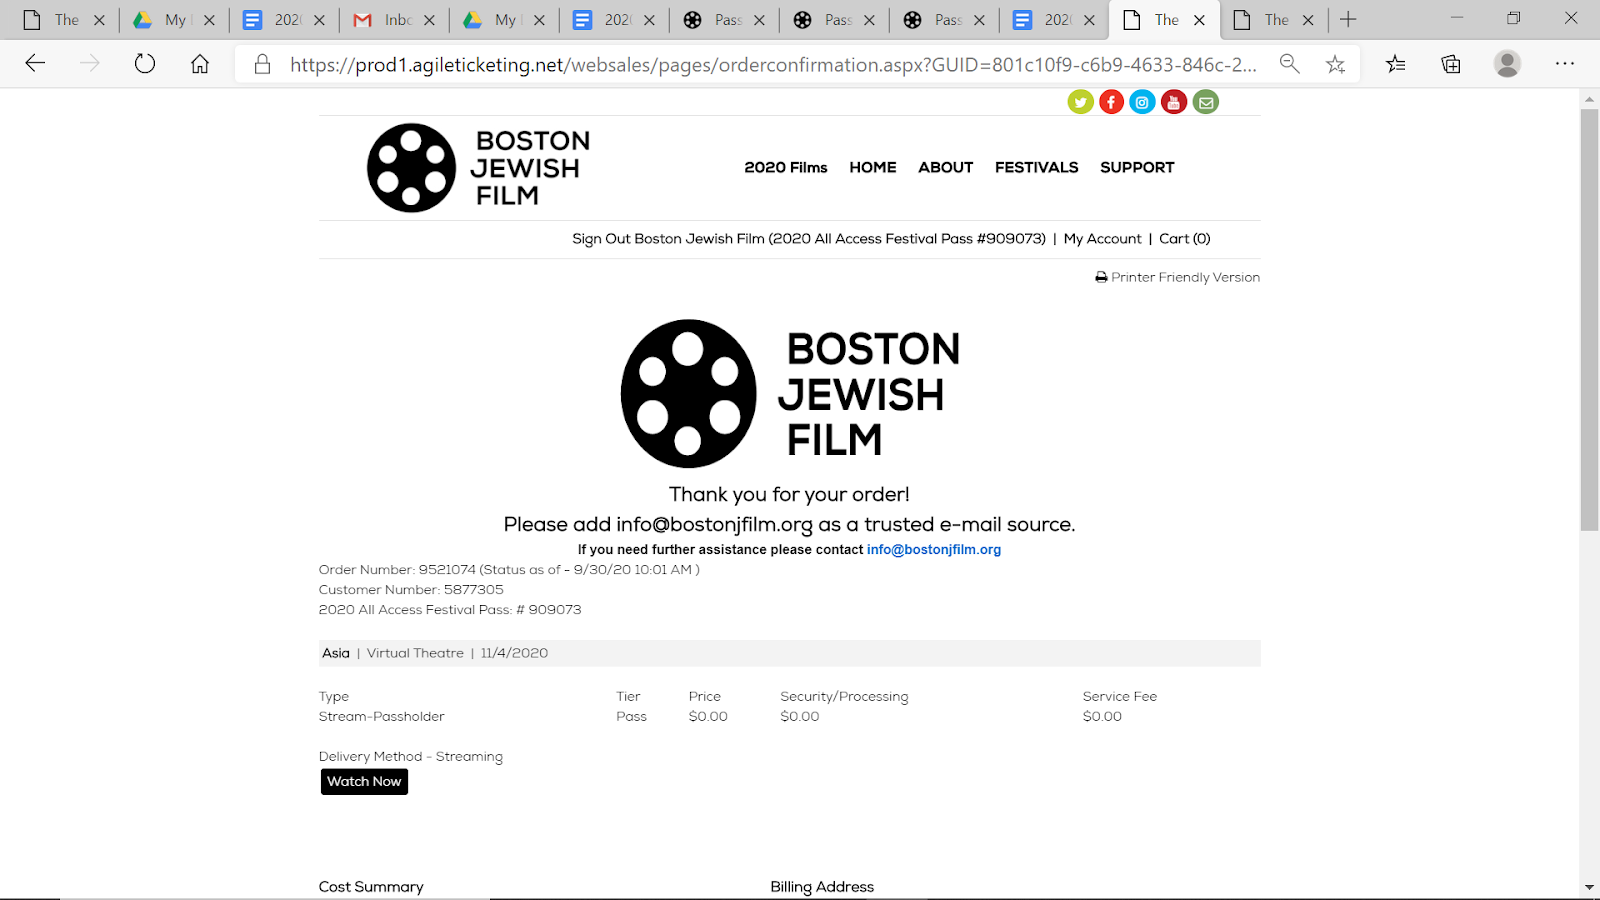Image resolution: width=1600 pixels, height=900 pixels.
Task: Go to HOME in site navigation
Action: click(x=873, y=167)
